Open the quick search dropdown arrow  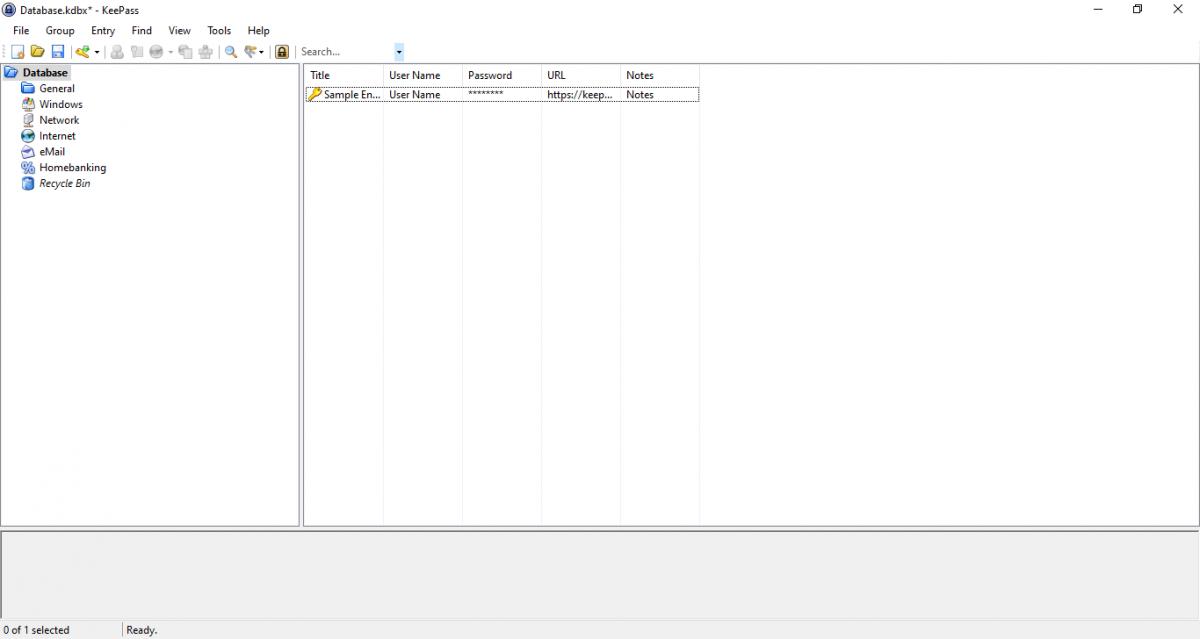[399, 52]
